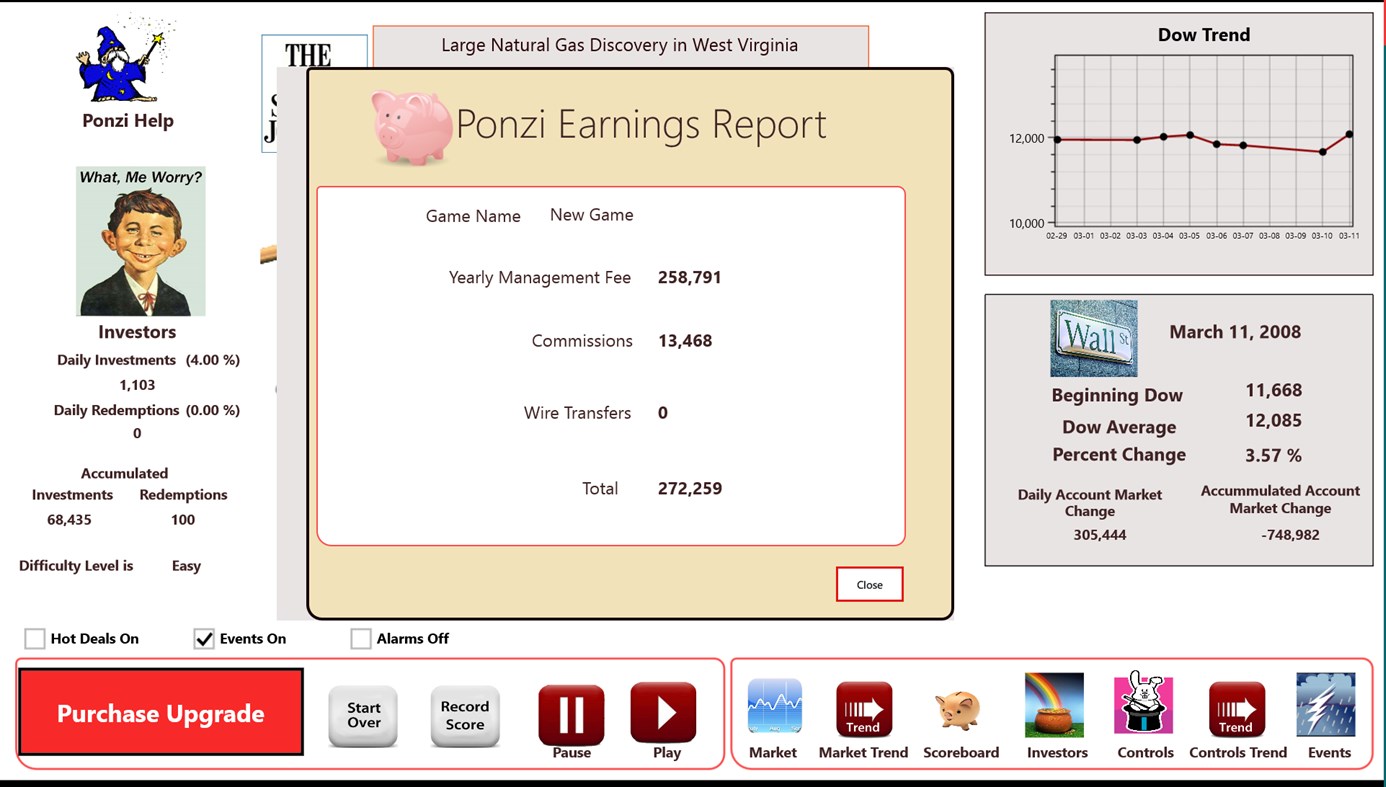Click the Investors rainbow pot icon
Image resolution: width=1386 pixels, height=787 pixels.
1055,705
